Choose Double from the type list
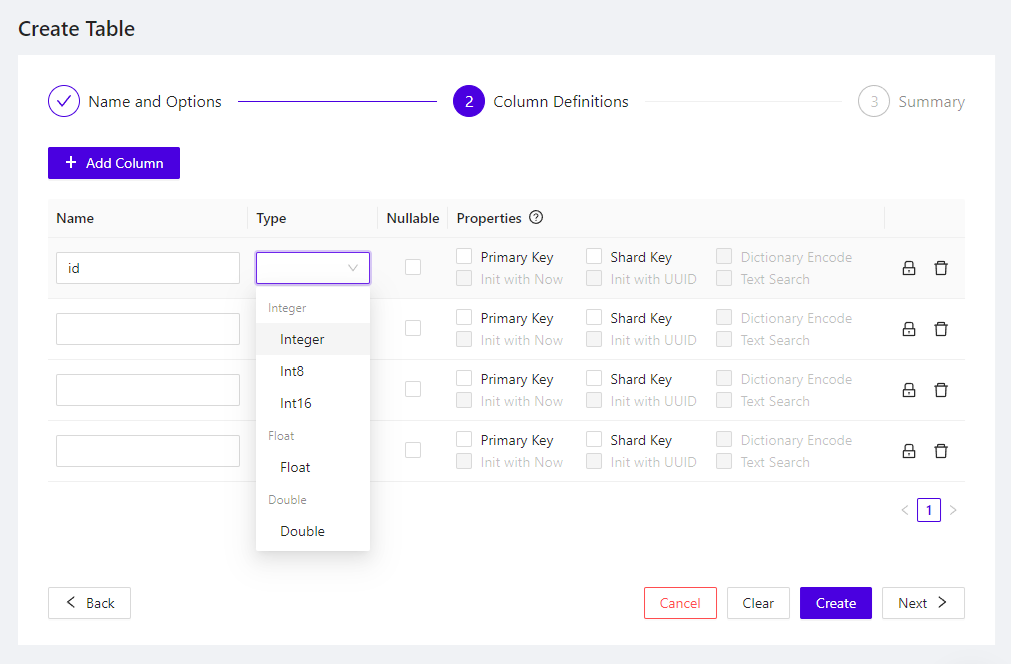Image resolution: width=1011 pixels, height=664 pixels. 302,531
